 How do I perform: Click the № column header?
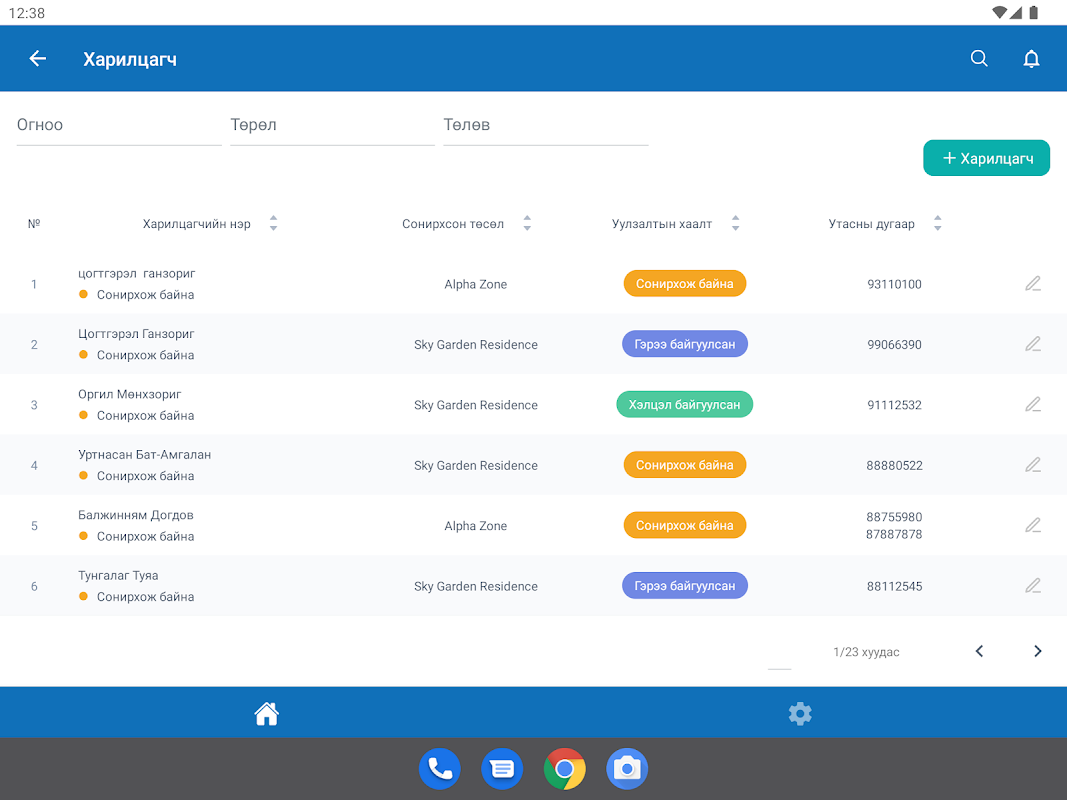click(34, 223)
